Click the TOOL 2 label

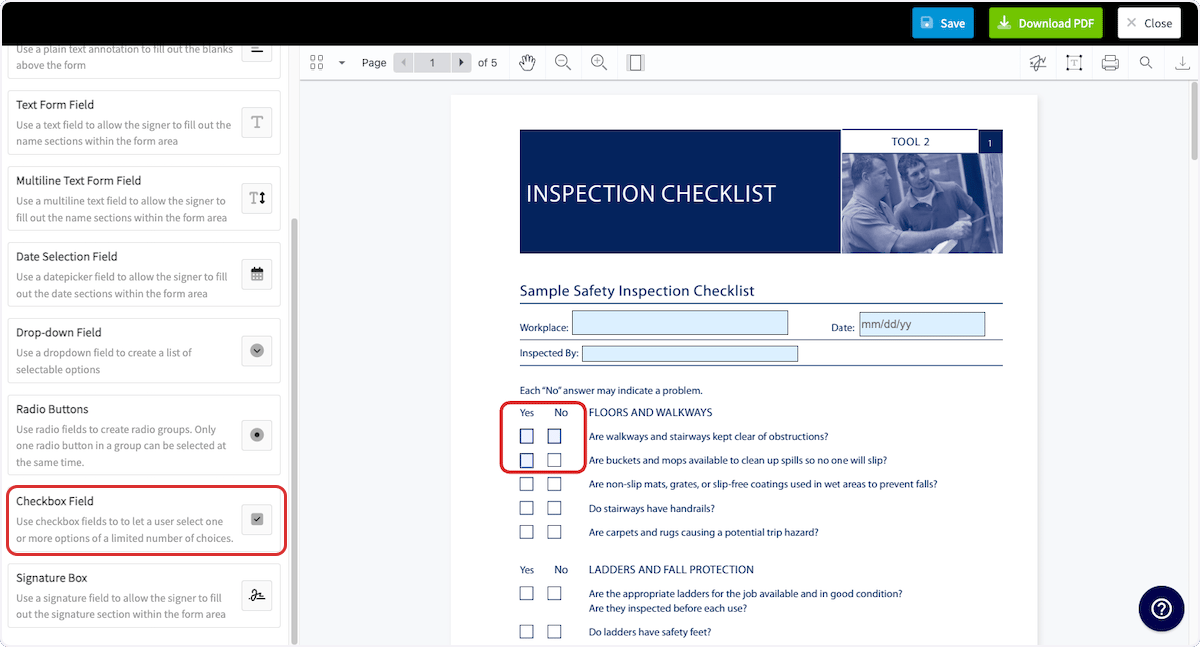click(x=910, y=142)
